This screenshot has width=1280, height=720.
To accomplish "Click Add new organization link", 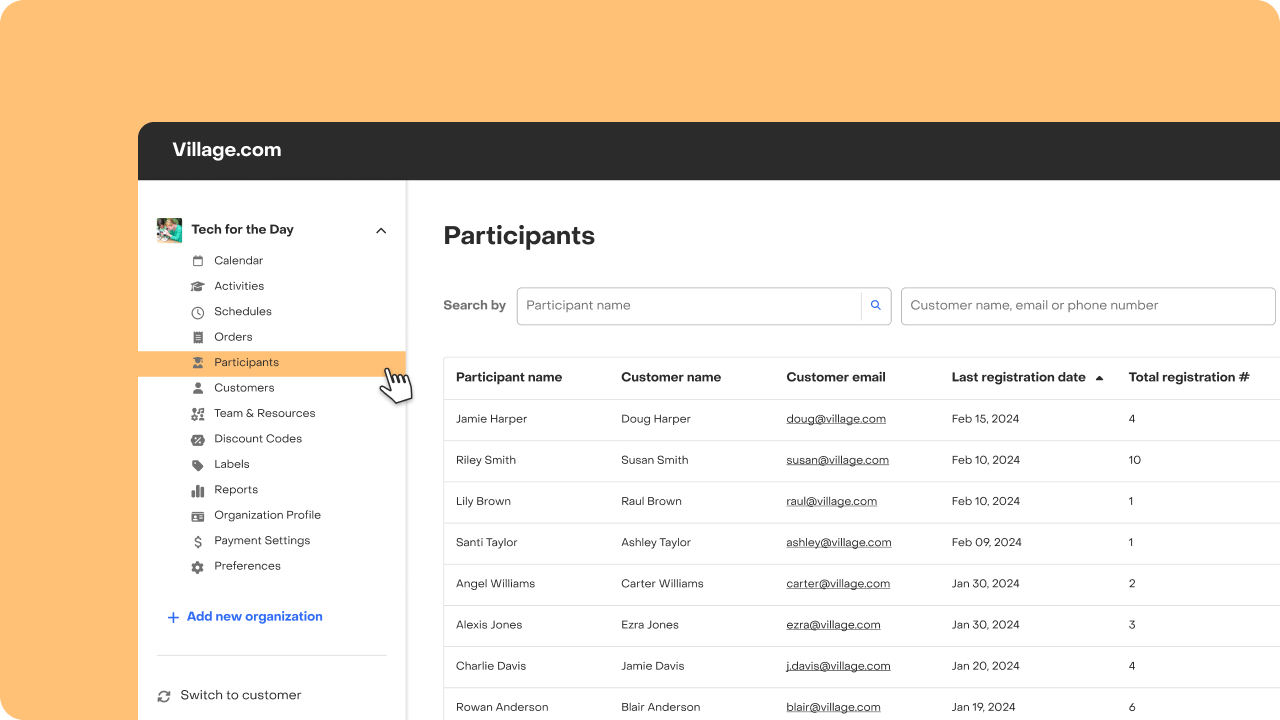I will click(x=255, y=617).
